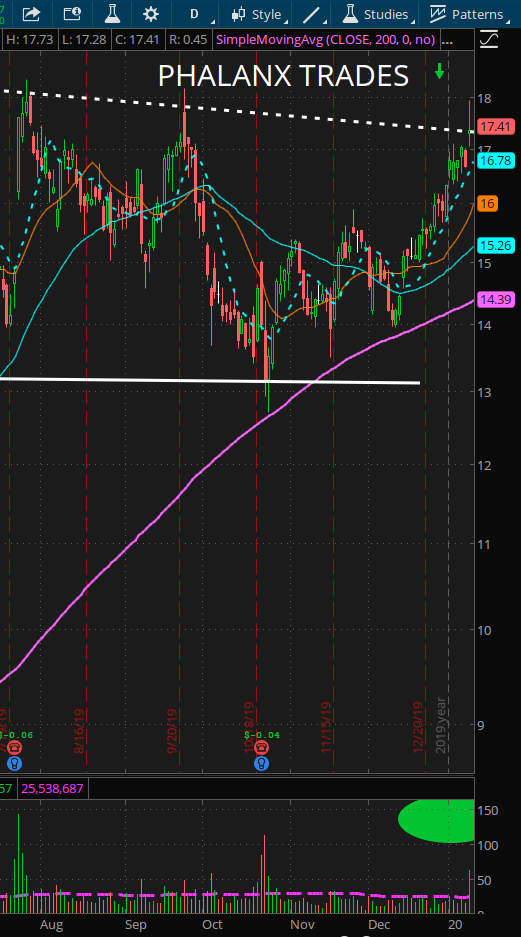Image resolution: width=521 pixels, height=937 pixels.
Task: Expand the ellipsis after SimpleMovingAvg label
Action: click(x=447, y=41)
